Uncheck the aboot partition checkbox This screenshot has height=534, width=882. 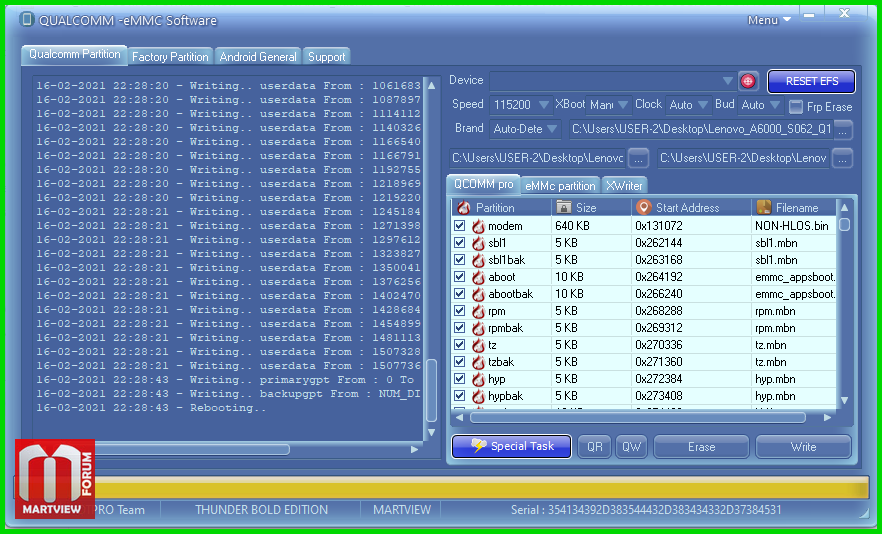coord(460,277)
